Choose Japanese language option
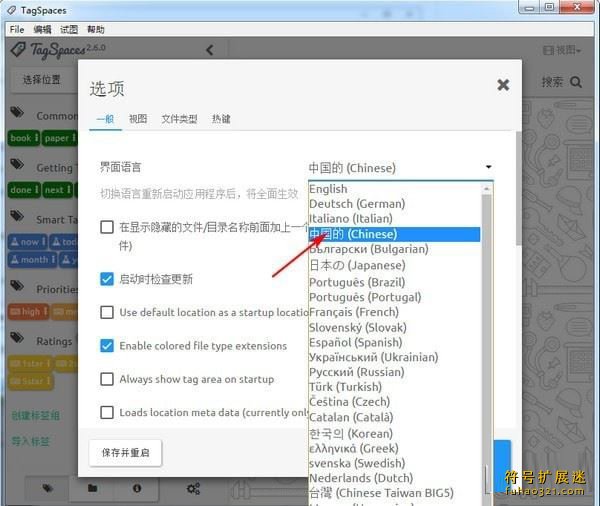600x506 pixels. [395, 265]
